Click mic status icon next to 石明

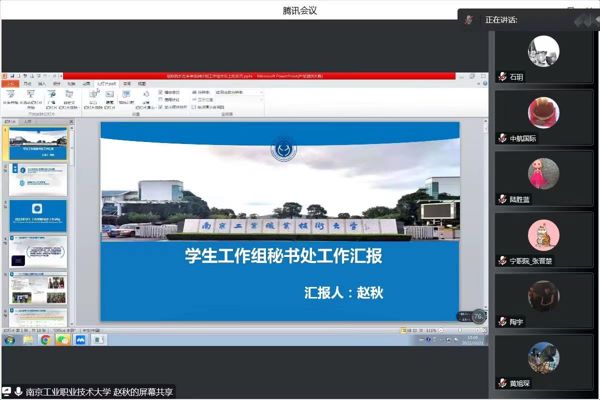(x=502, y=76)
